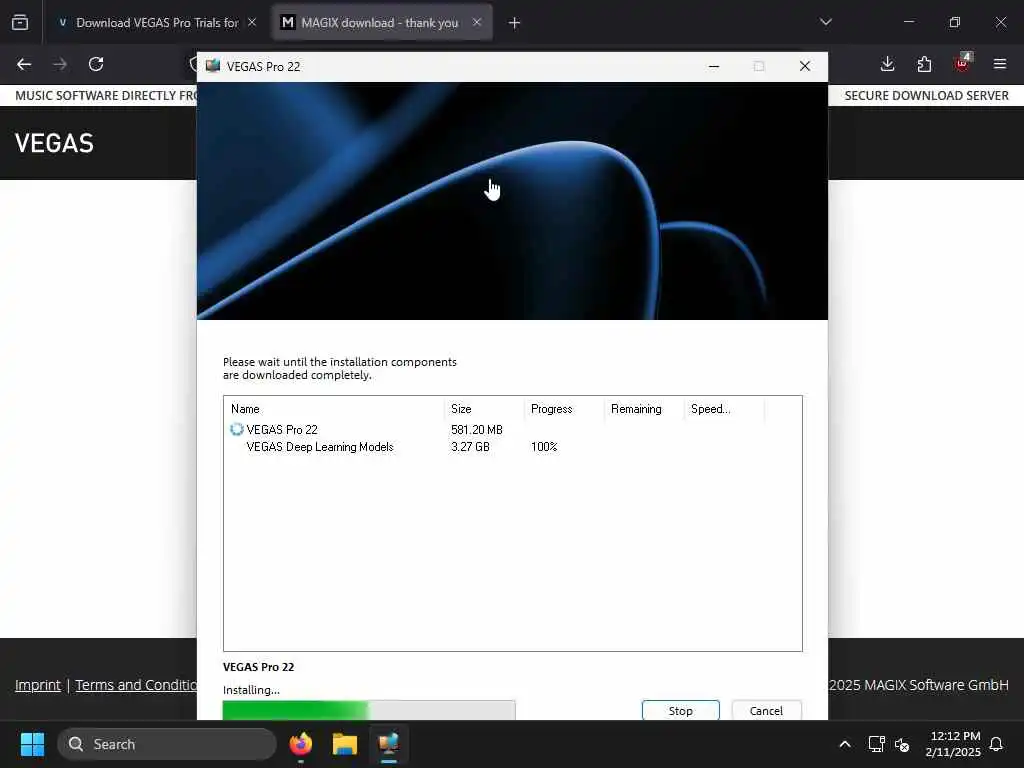1024x768 pixels.
Task: Open Firefox from the taskbar
Action: click(300, 744)
